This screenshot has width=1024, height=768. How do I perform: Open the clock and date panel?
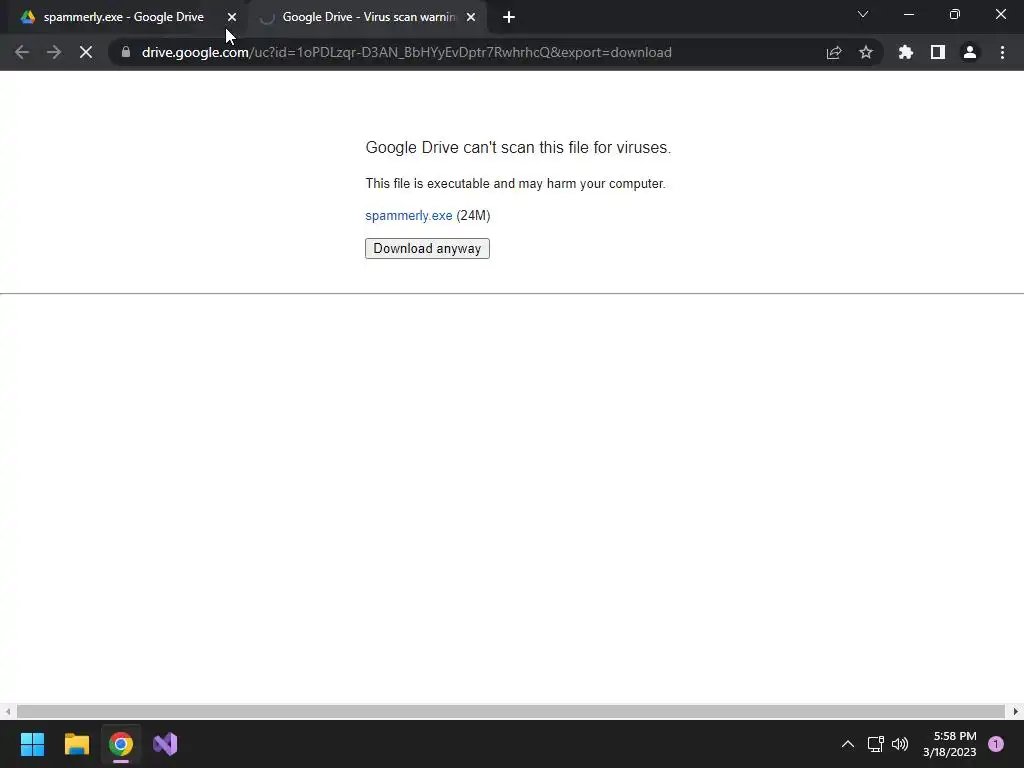pyautogui.click(x=950, y=744)
